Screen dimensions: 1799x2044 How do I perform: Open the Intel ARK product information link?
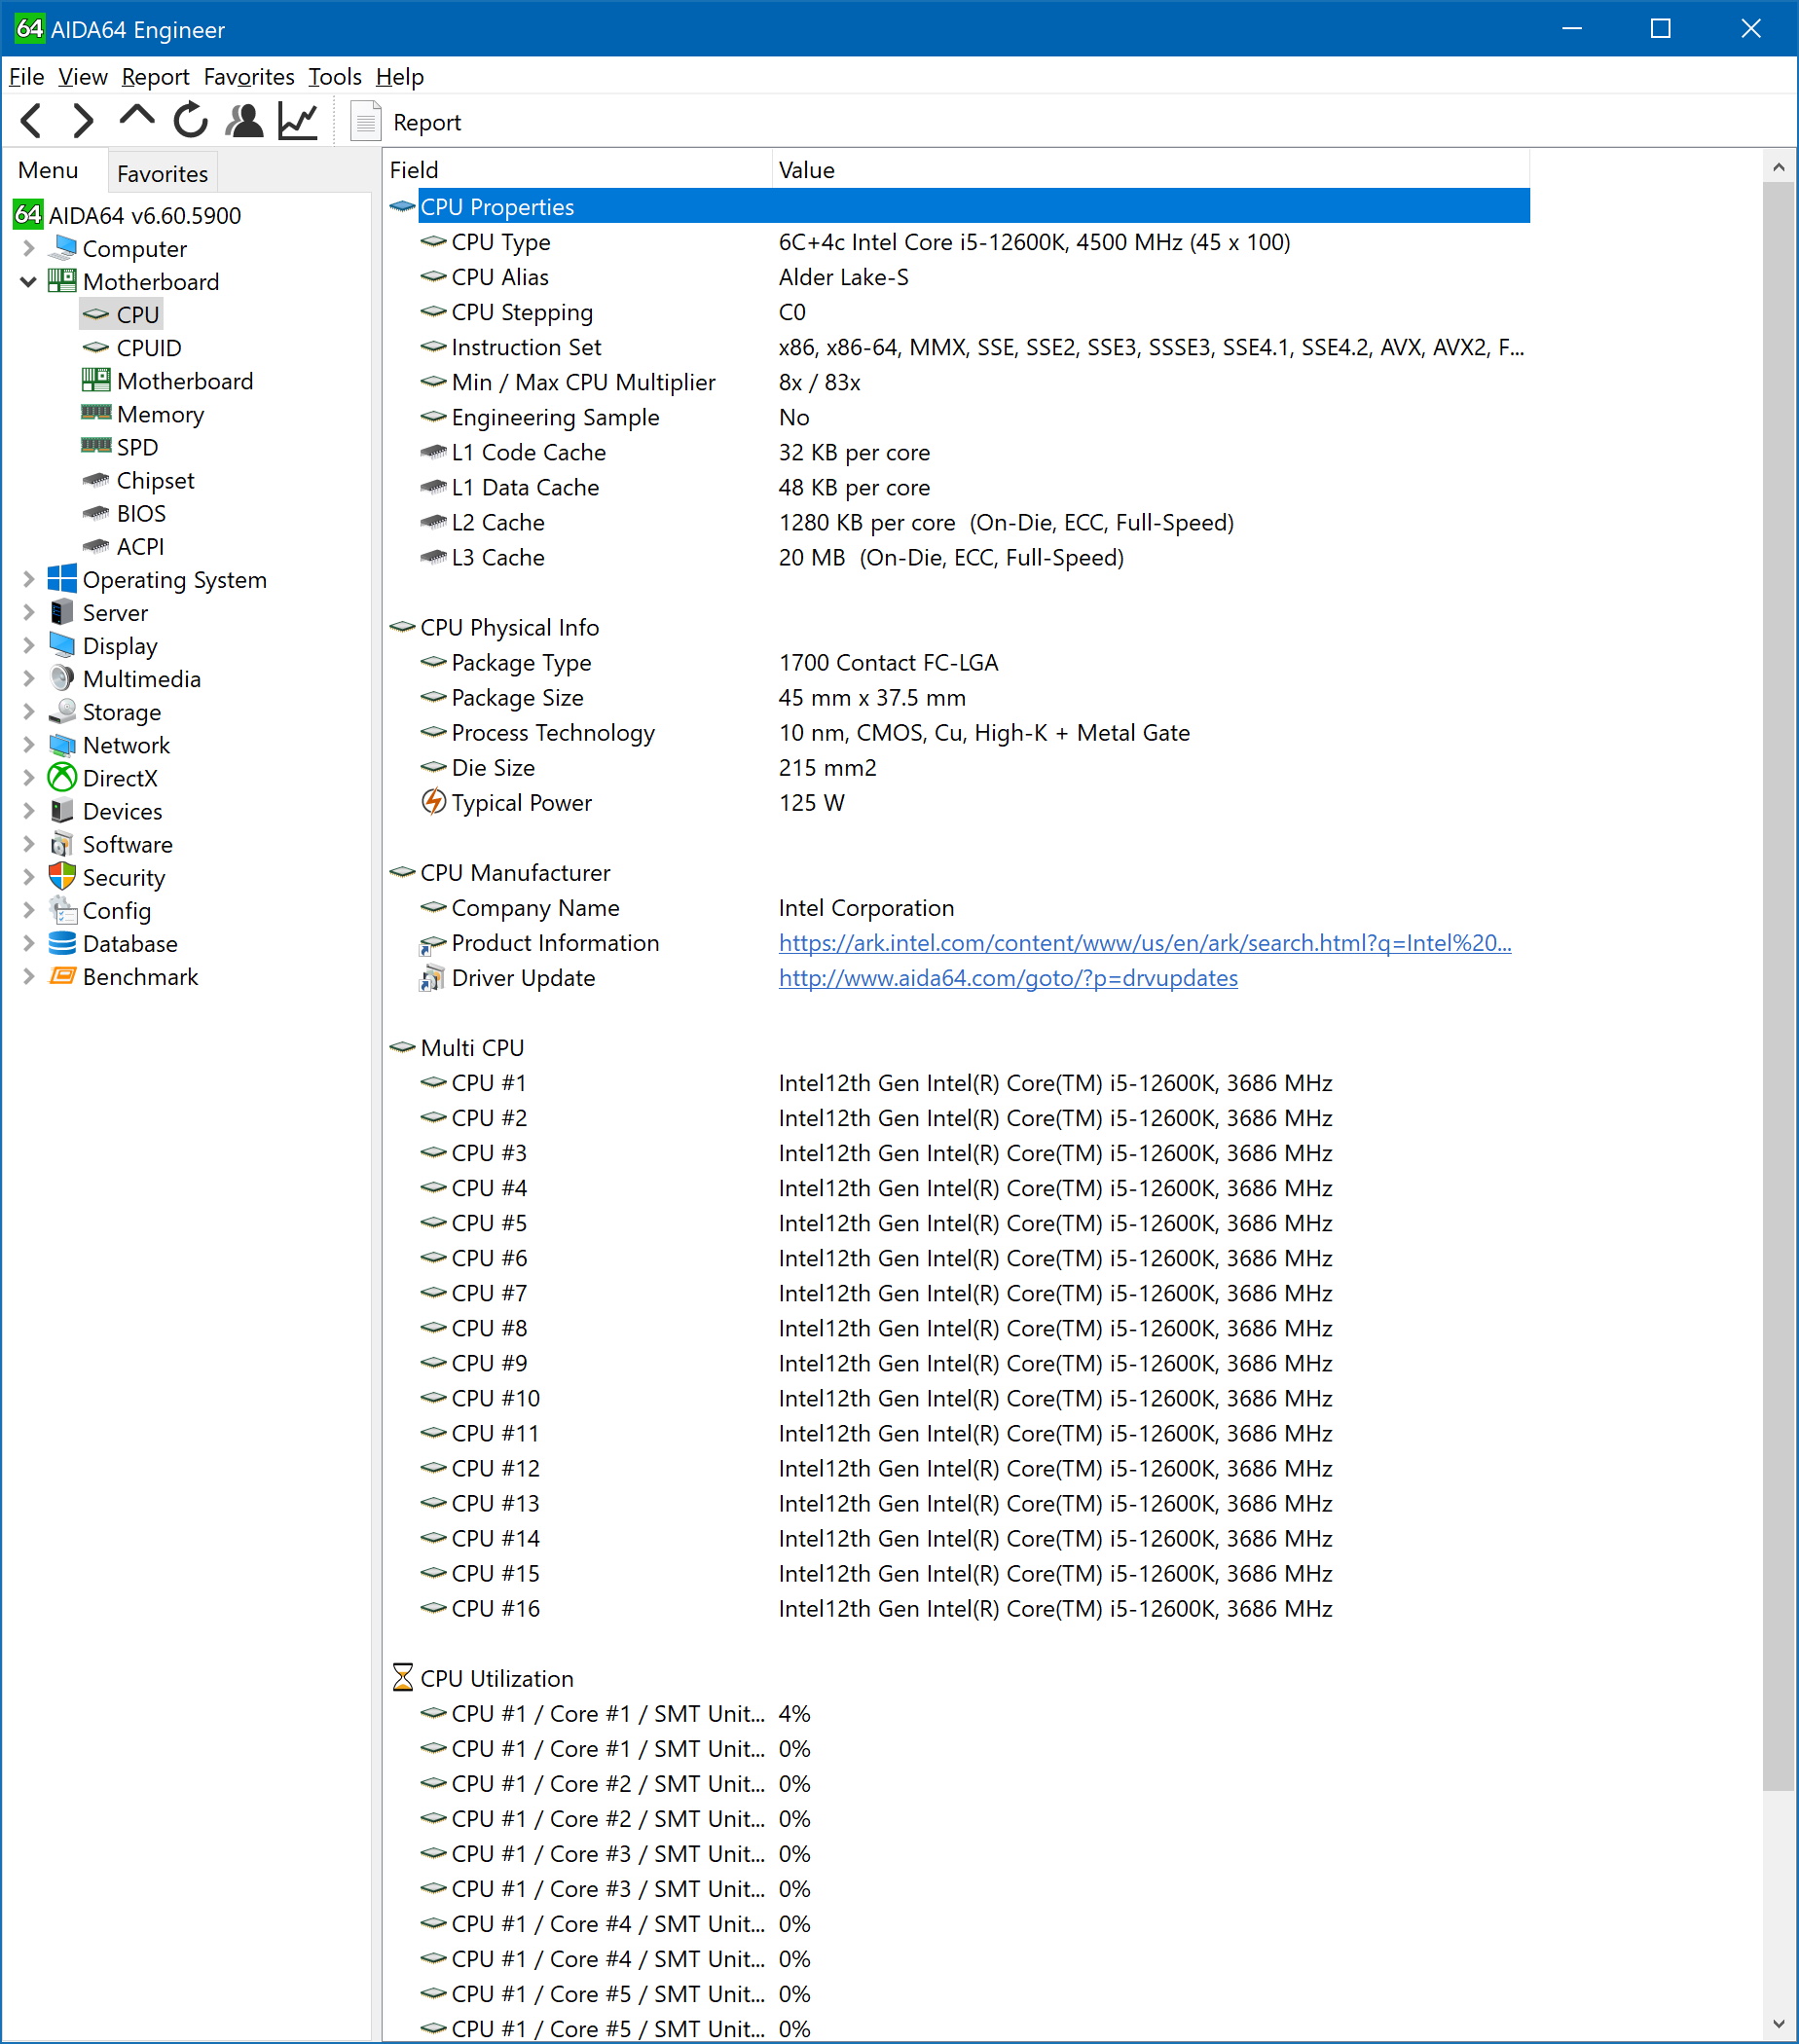coord(1144,942)
